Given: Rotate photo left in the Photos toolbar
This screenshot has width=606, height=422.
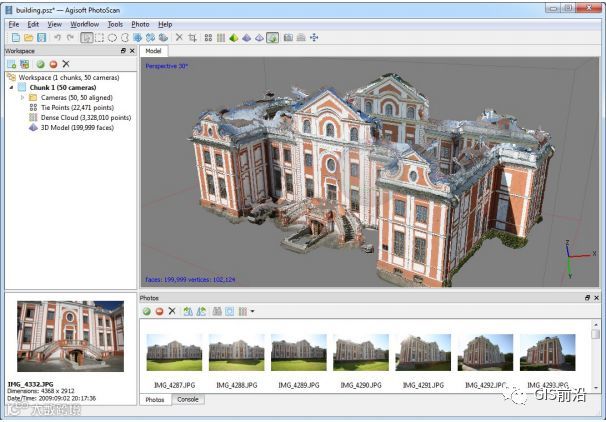Looking at the screenshot, I should [188, 311].
